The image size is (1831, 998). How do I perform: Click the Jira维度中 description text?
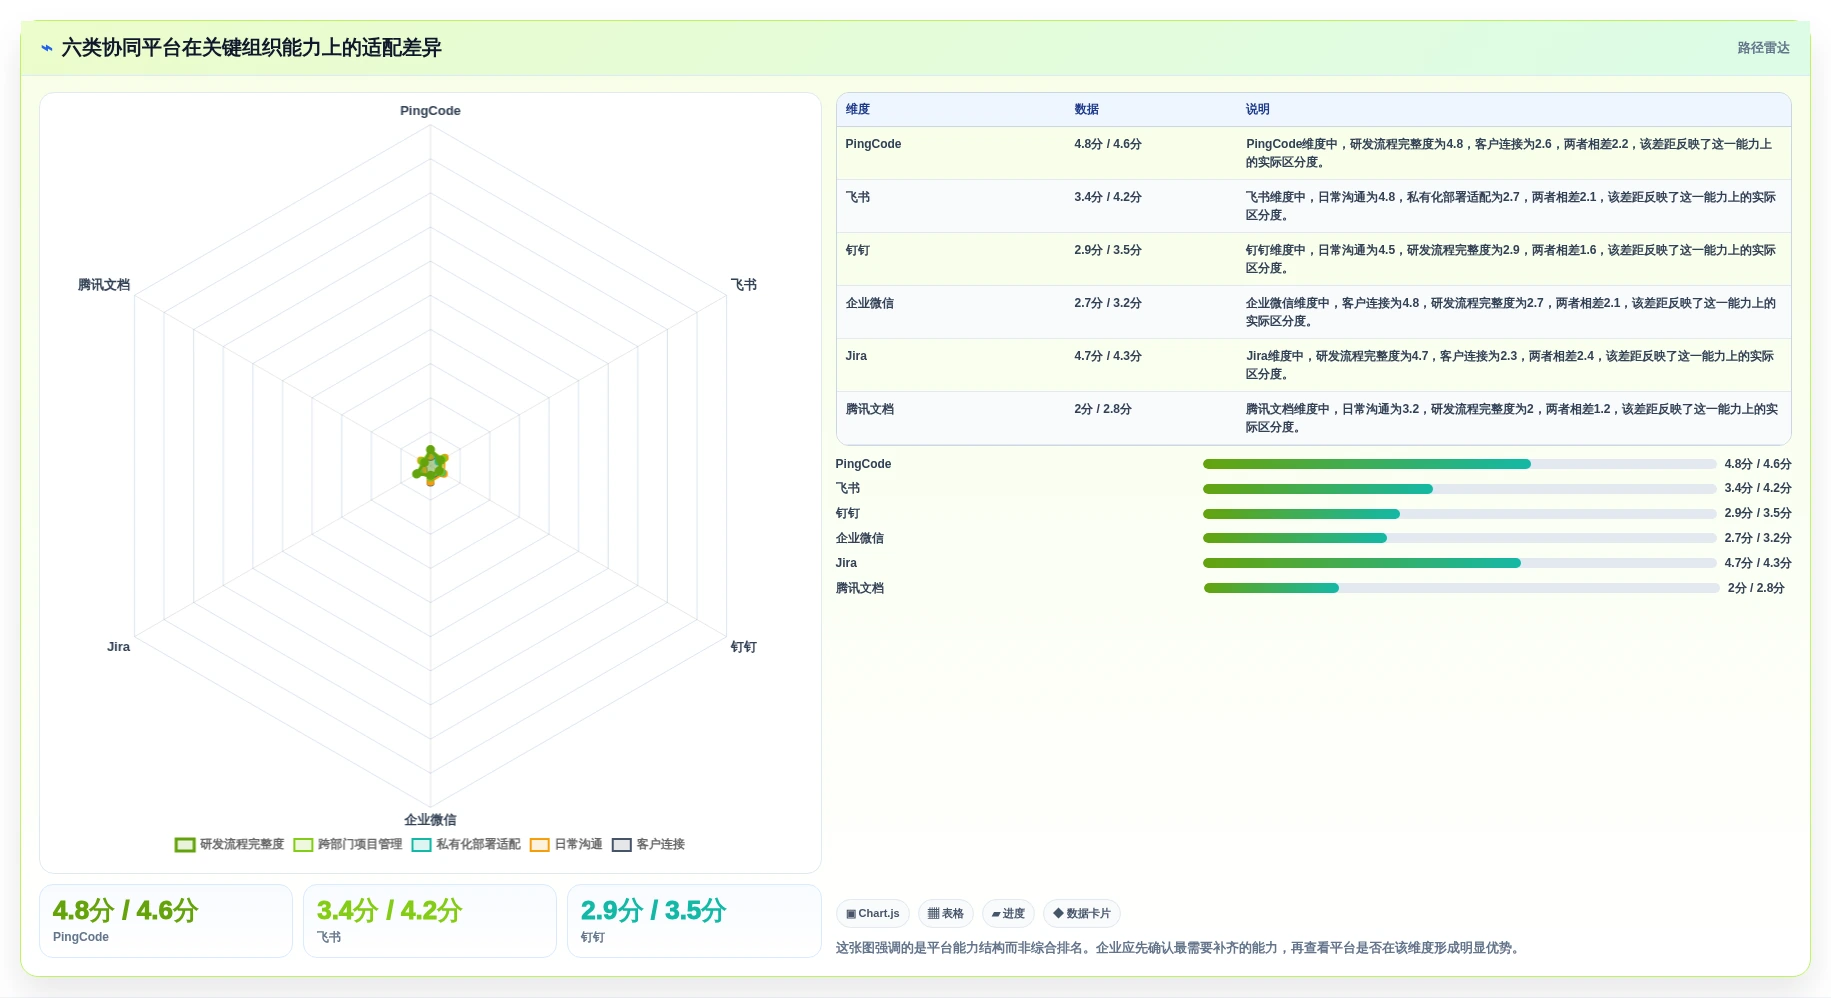(x=1510, y=365)
